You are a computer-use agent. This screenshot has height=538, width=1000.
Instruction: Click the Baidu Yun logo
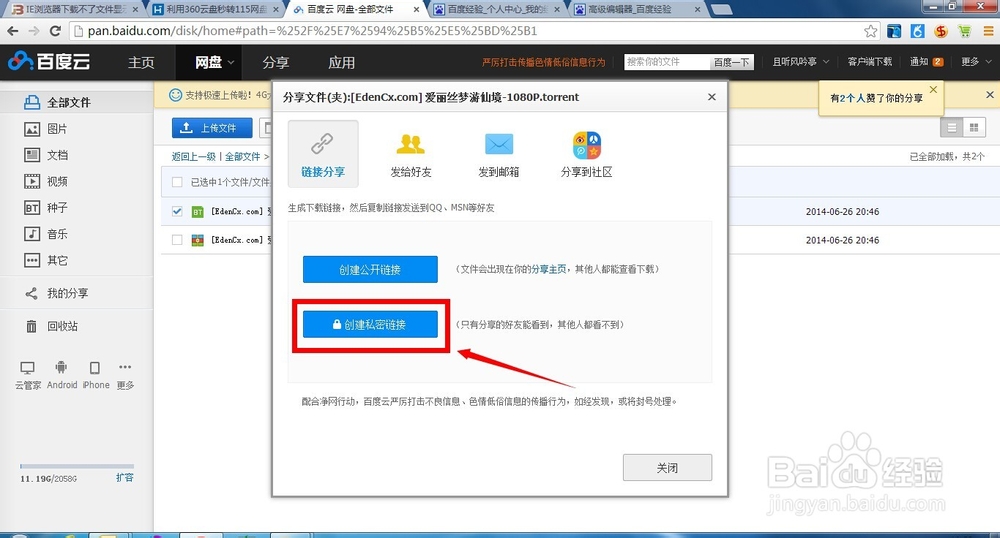[49, 61]
